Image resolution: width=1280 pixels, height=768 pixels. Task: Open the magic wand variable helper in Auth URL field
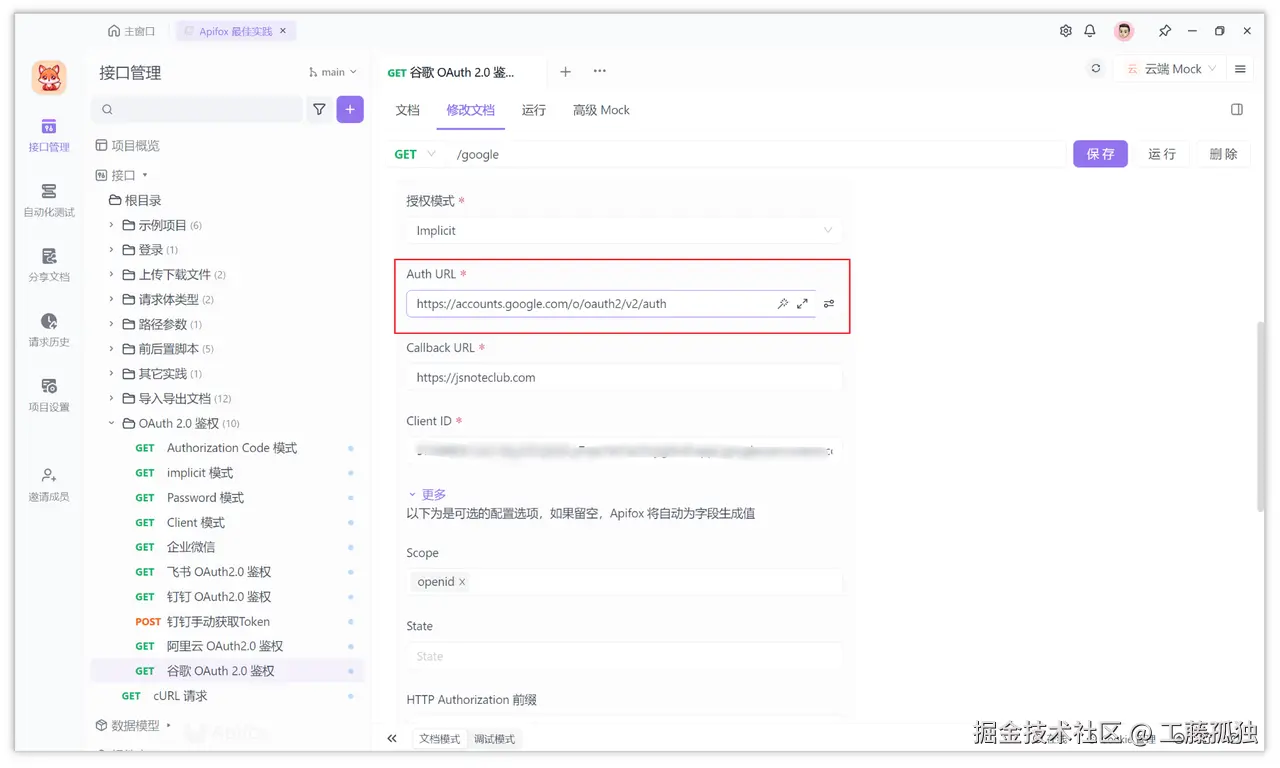pyautogui.click(x=783, y=303)
